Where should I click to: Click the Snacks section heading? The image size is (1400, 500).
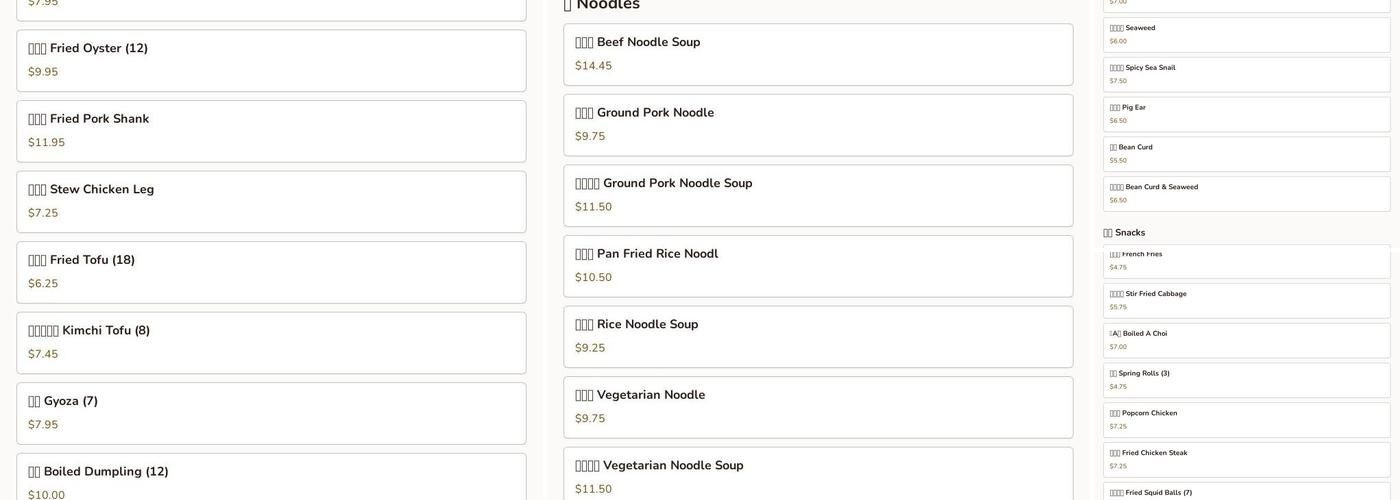click(1125, 233)
